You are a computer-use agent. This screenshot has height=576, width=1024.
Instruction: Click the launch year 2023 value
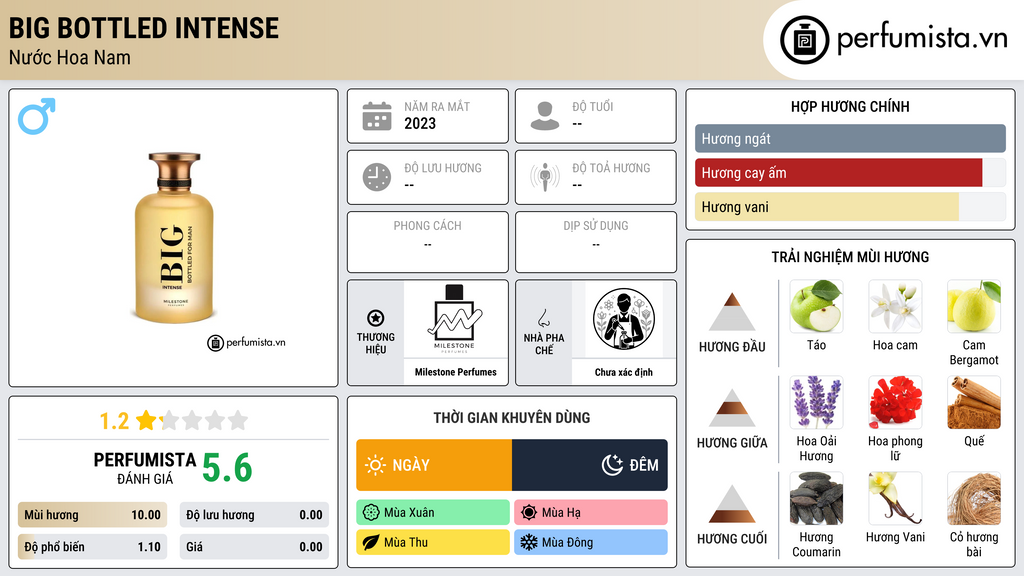coord(420,123)
